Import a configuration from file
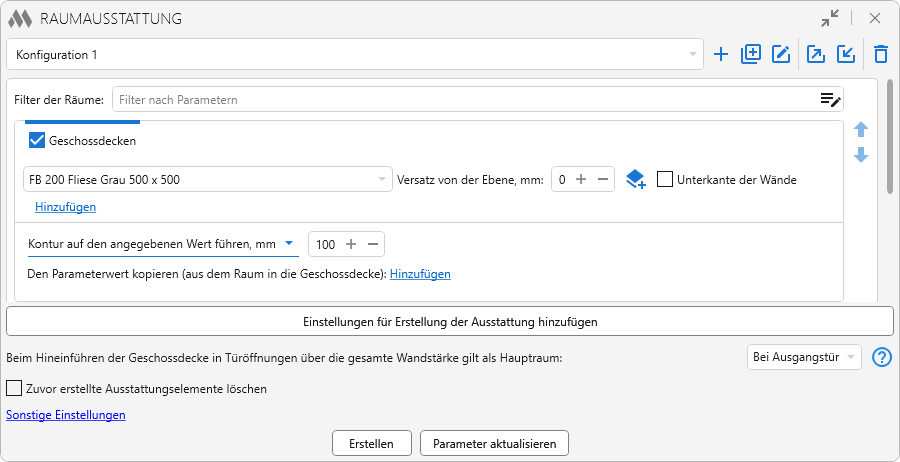900x462 pixels. pos(846,55)
